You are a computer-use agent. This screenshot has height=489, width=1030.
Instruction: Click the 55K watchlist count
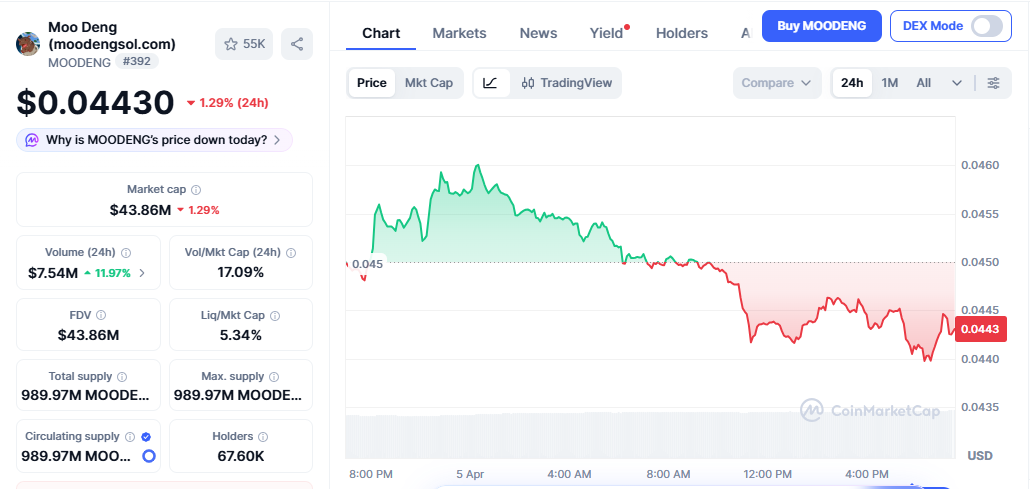[x=254, y=44]
